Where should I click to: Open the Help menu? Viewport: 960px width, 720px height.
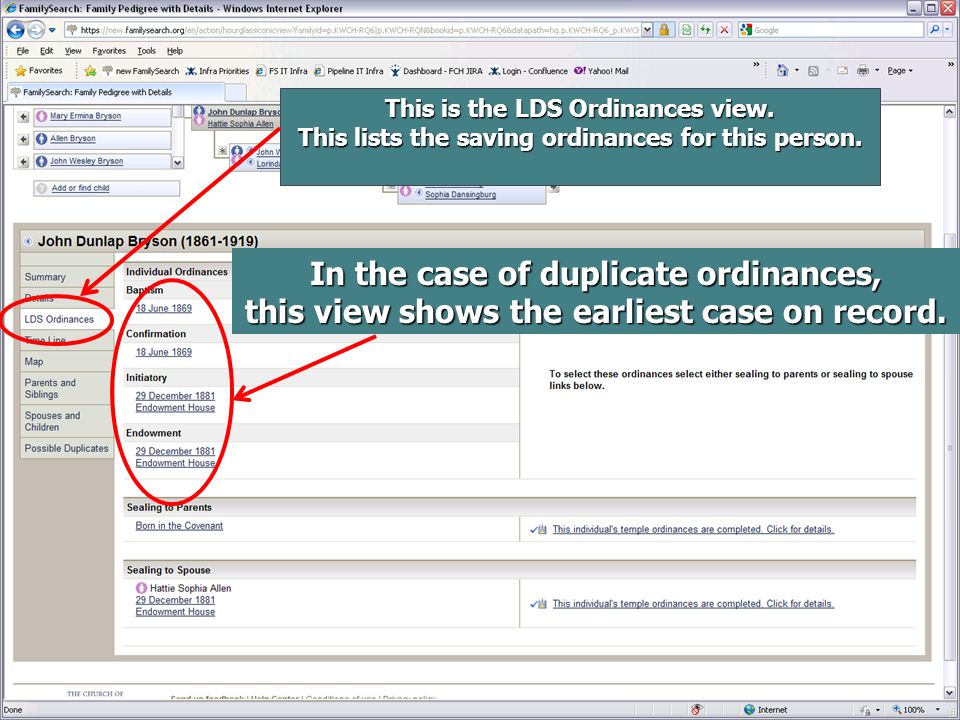[x=175, y=51]
